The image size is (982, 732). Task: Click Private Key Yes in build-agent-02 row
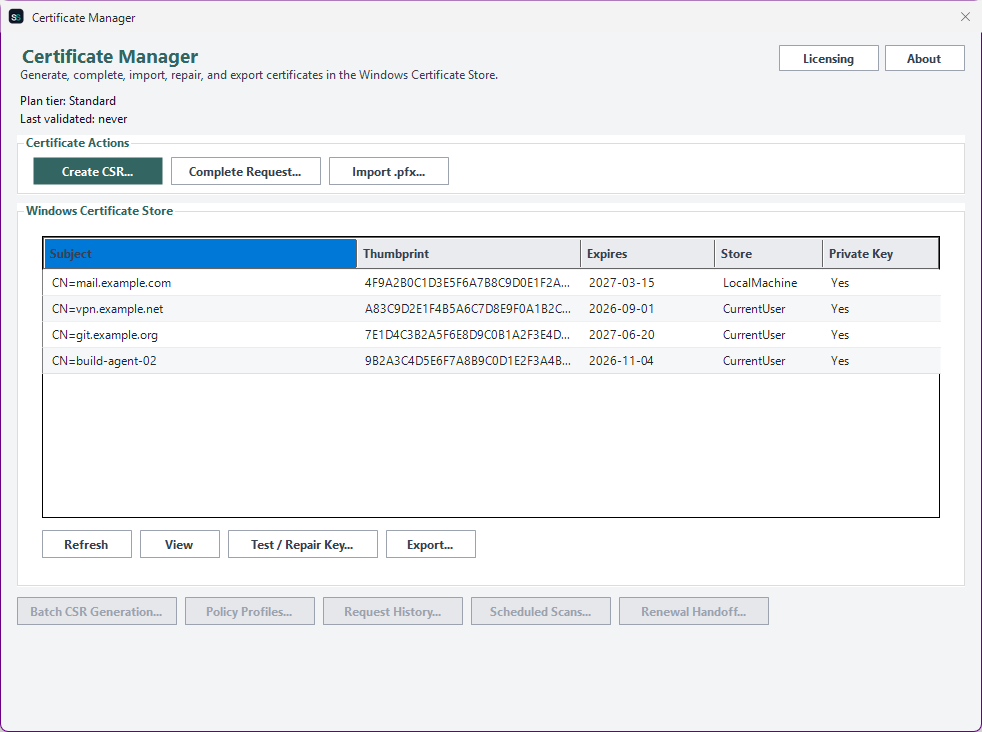[x=840, y=361]
